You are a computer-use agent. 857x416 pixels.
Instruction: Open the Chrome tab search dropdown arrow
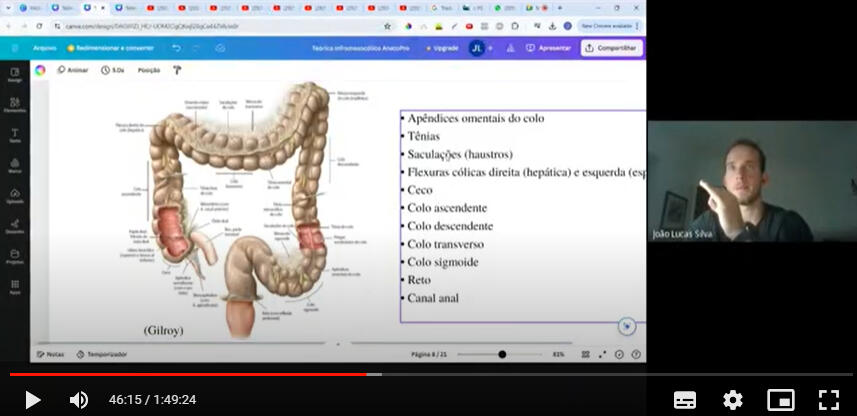tap(8, 8)
